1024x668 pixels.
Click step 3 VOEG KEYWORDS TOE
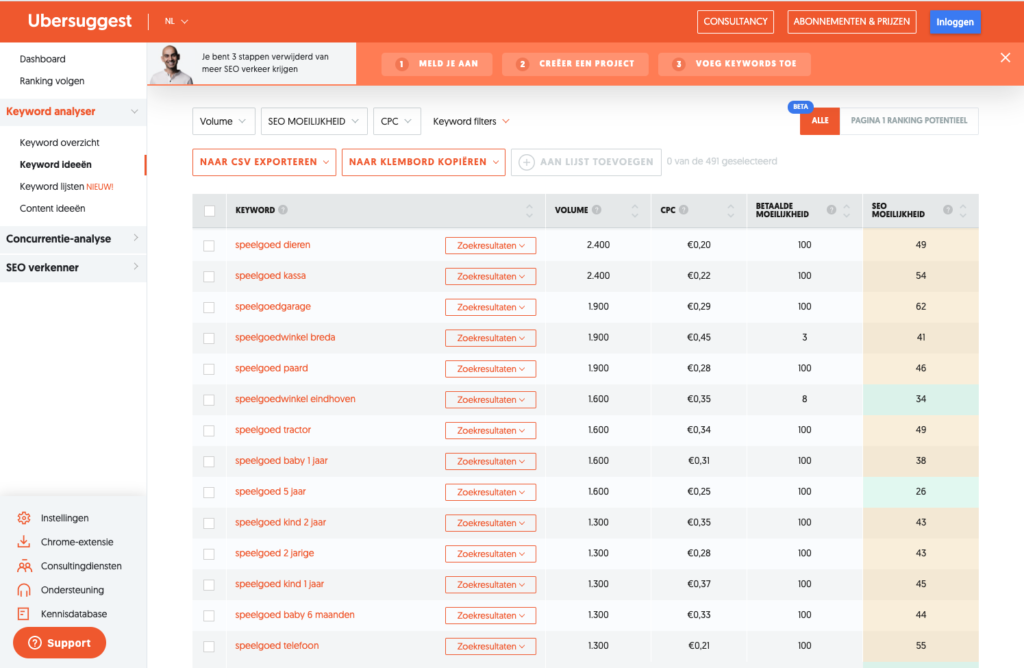coord(735,64)
